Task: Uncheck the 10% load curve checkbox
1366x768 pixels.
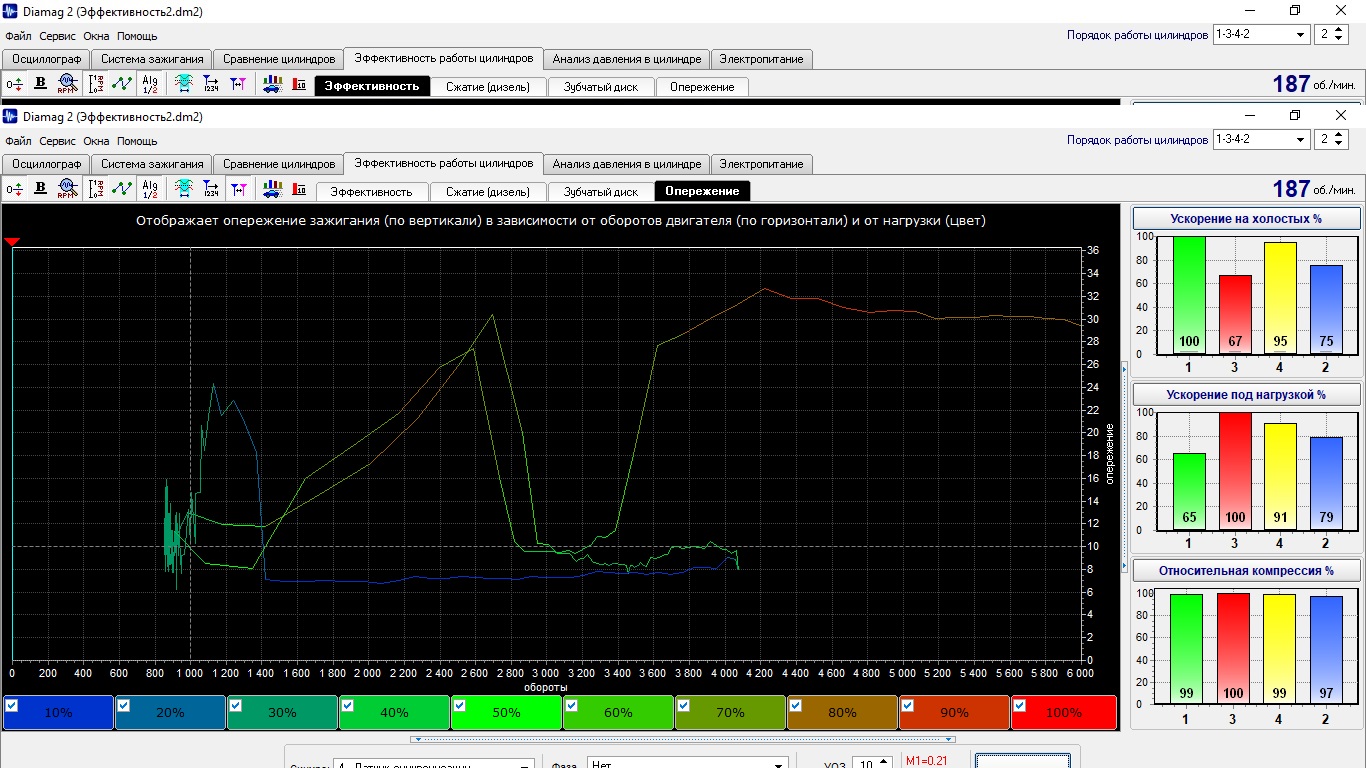Action: pos(11,705)
